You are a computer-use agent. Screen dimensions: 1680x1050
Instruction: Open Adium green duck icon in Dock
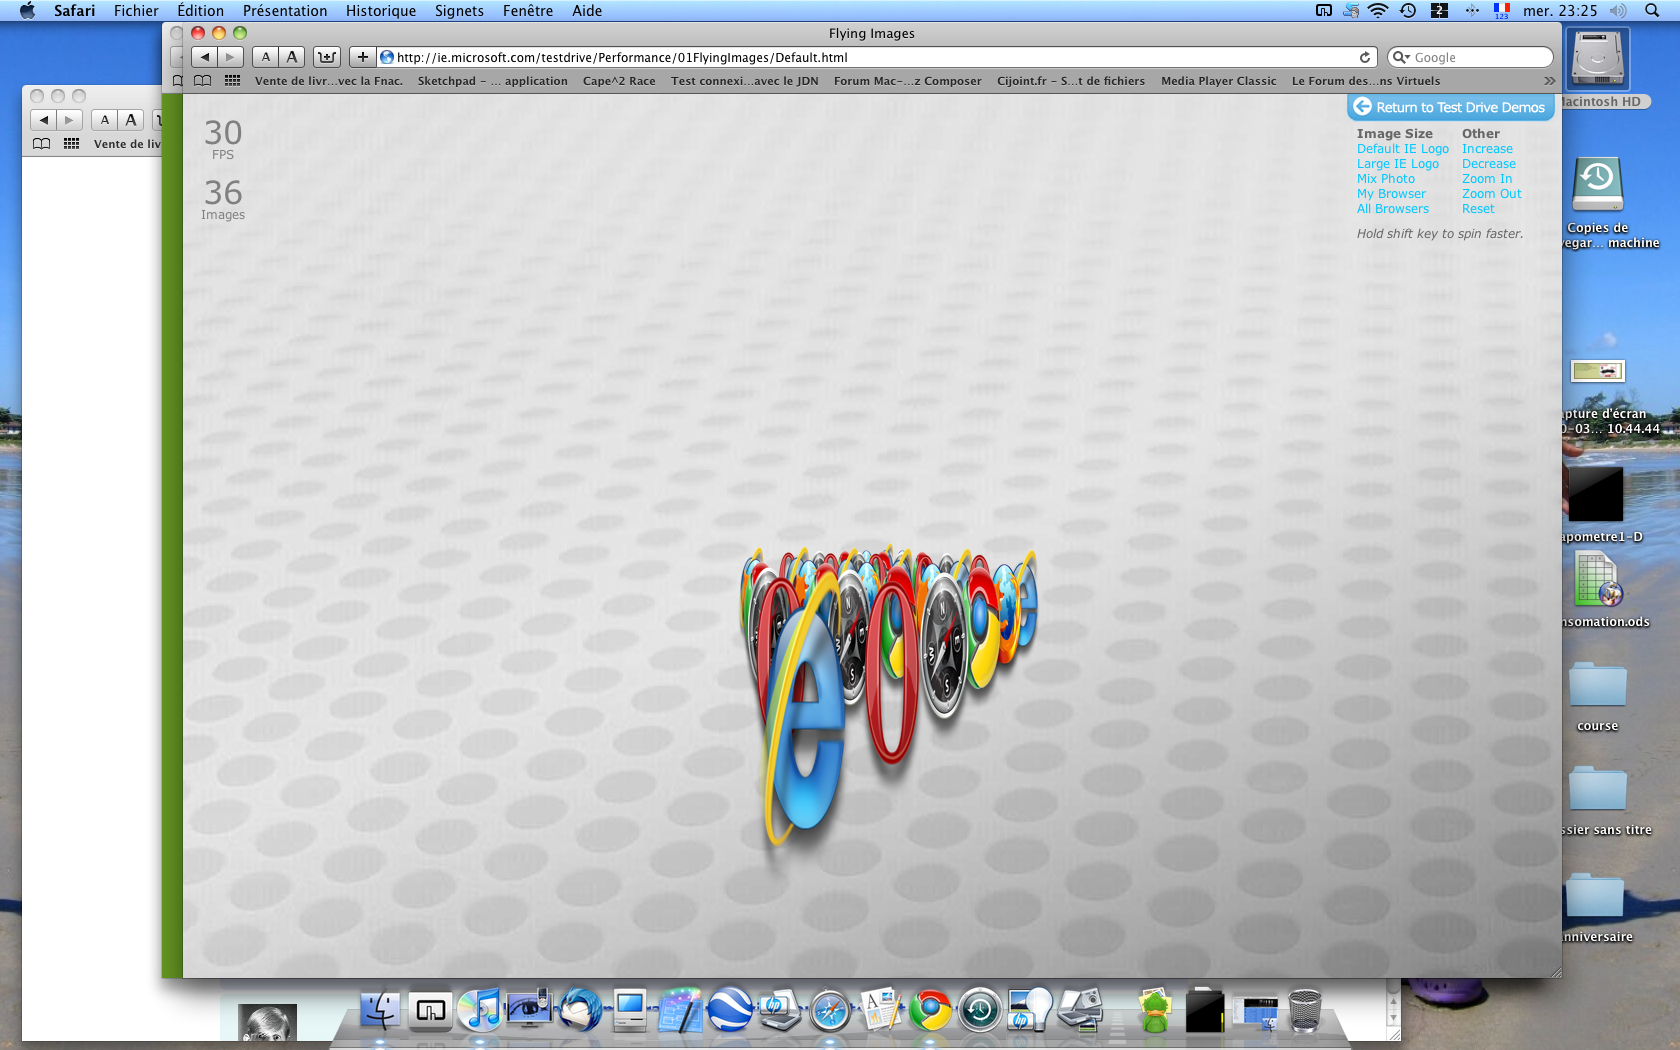click(x=1155, y=1010)
